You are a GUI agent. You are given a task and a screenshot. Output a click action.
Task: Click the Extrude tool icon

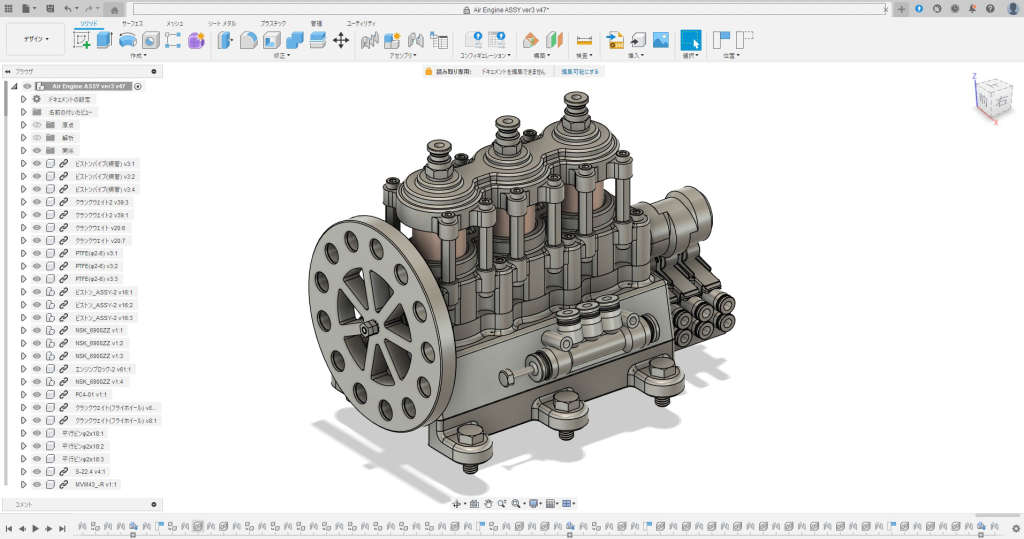tap(104, 40)
